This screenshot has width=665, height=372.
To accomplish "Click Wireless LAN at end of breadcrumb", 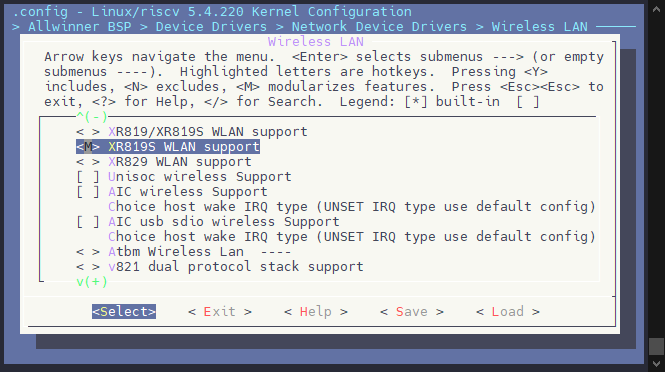I will coord(539,27).
